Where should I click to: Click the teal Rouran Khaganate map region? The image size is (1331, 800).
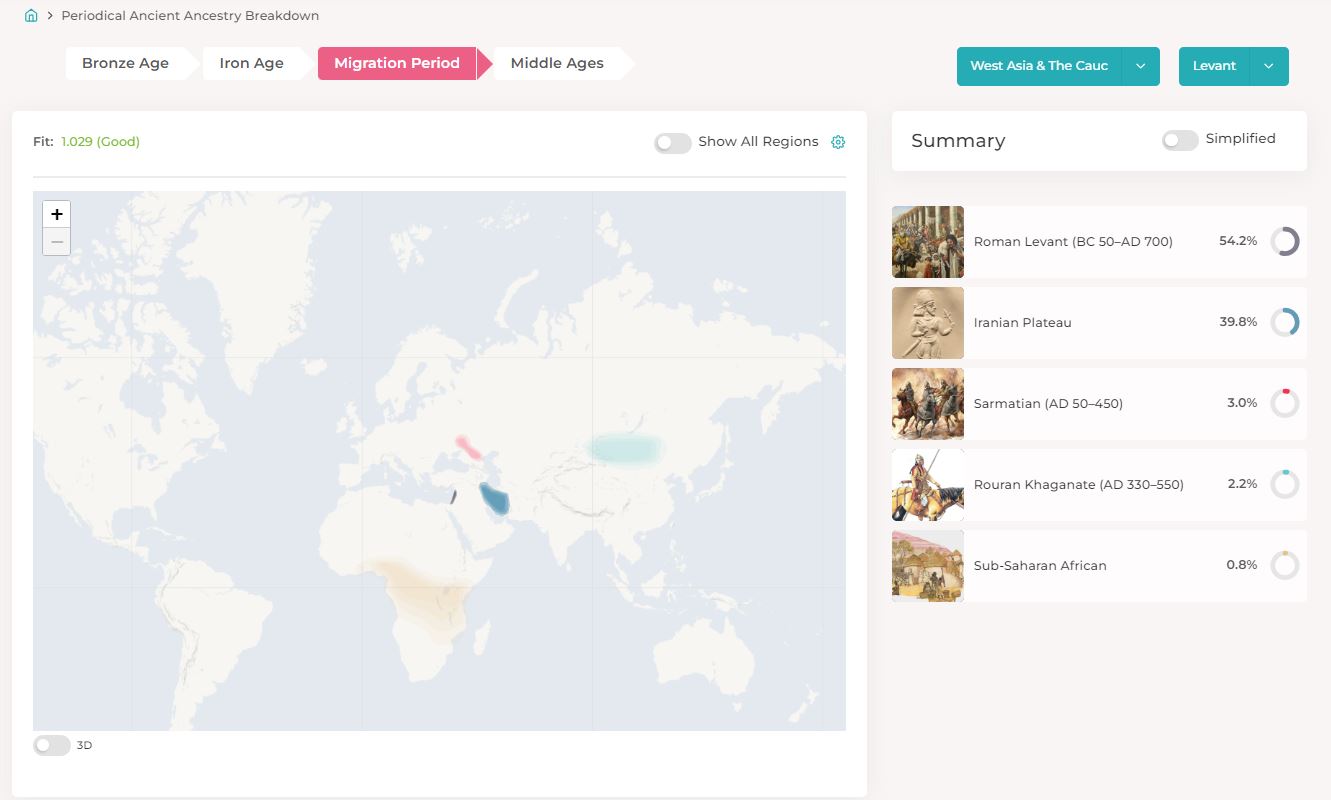pyautogui.click(x=626, y=449)
